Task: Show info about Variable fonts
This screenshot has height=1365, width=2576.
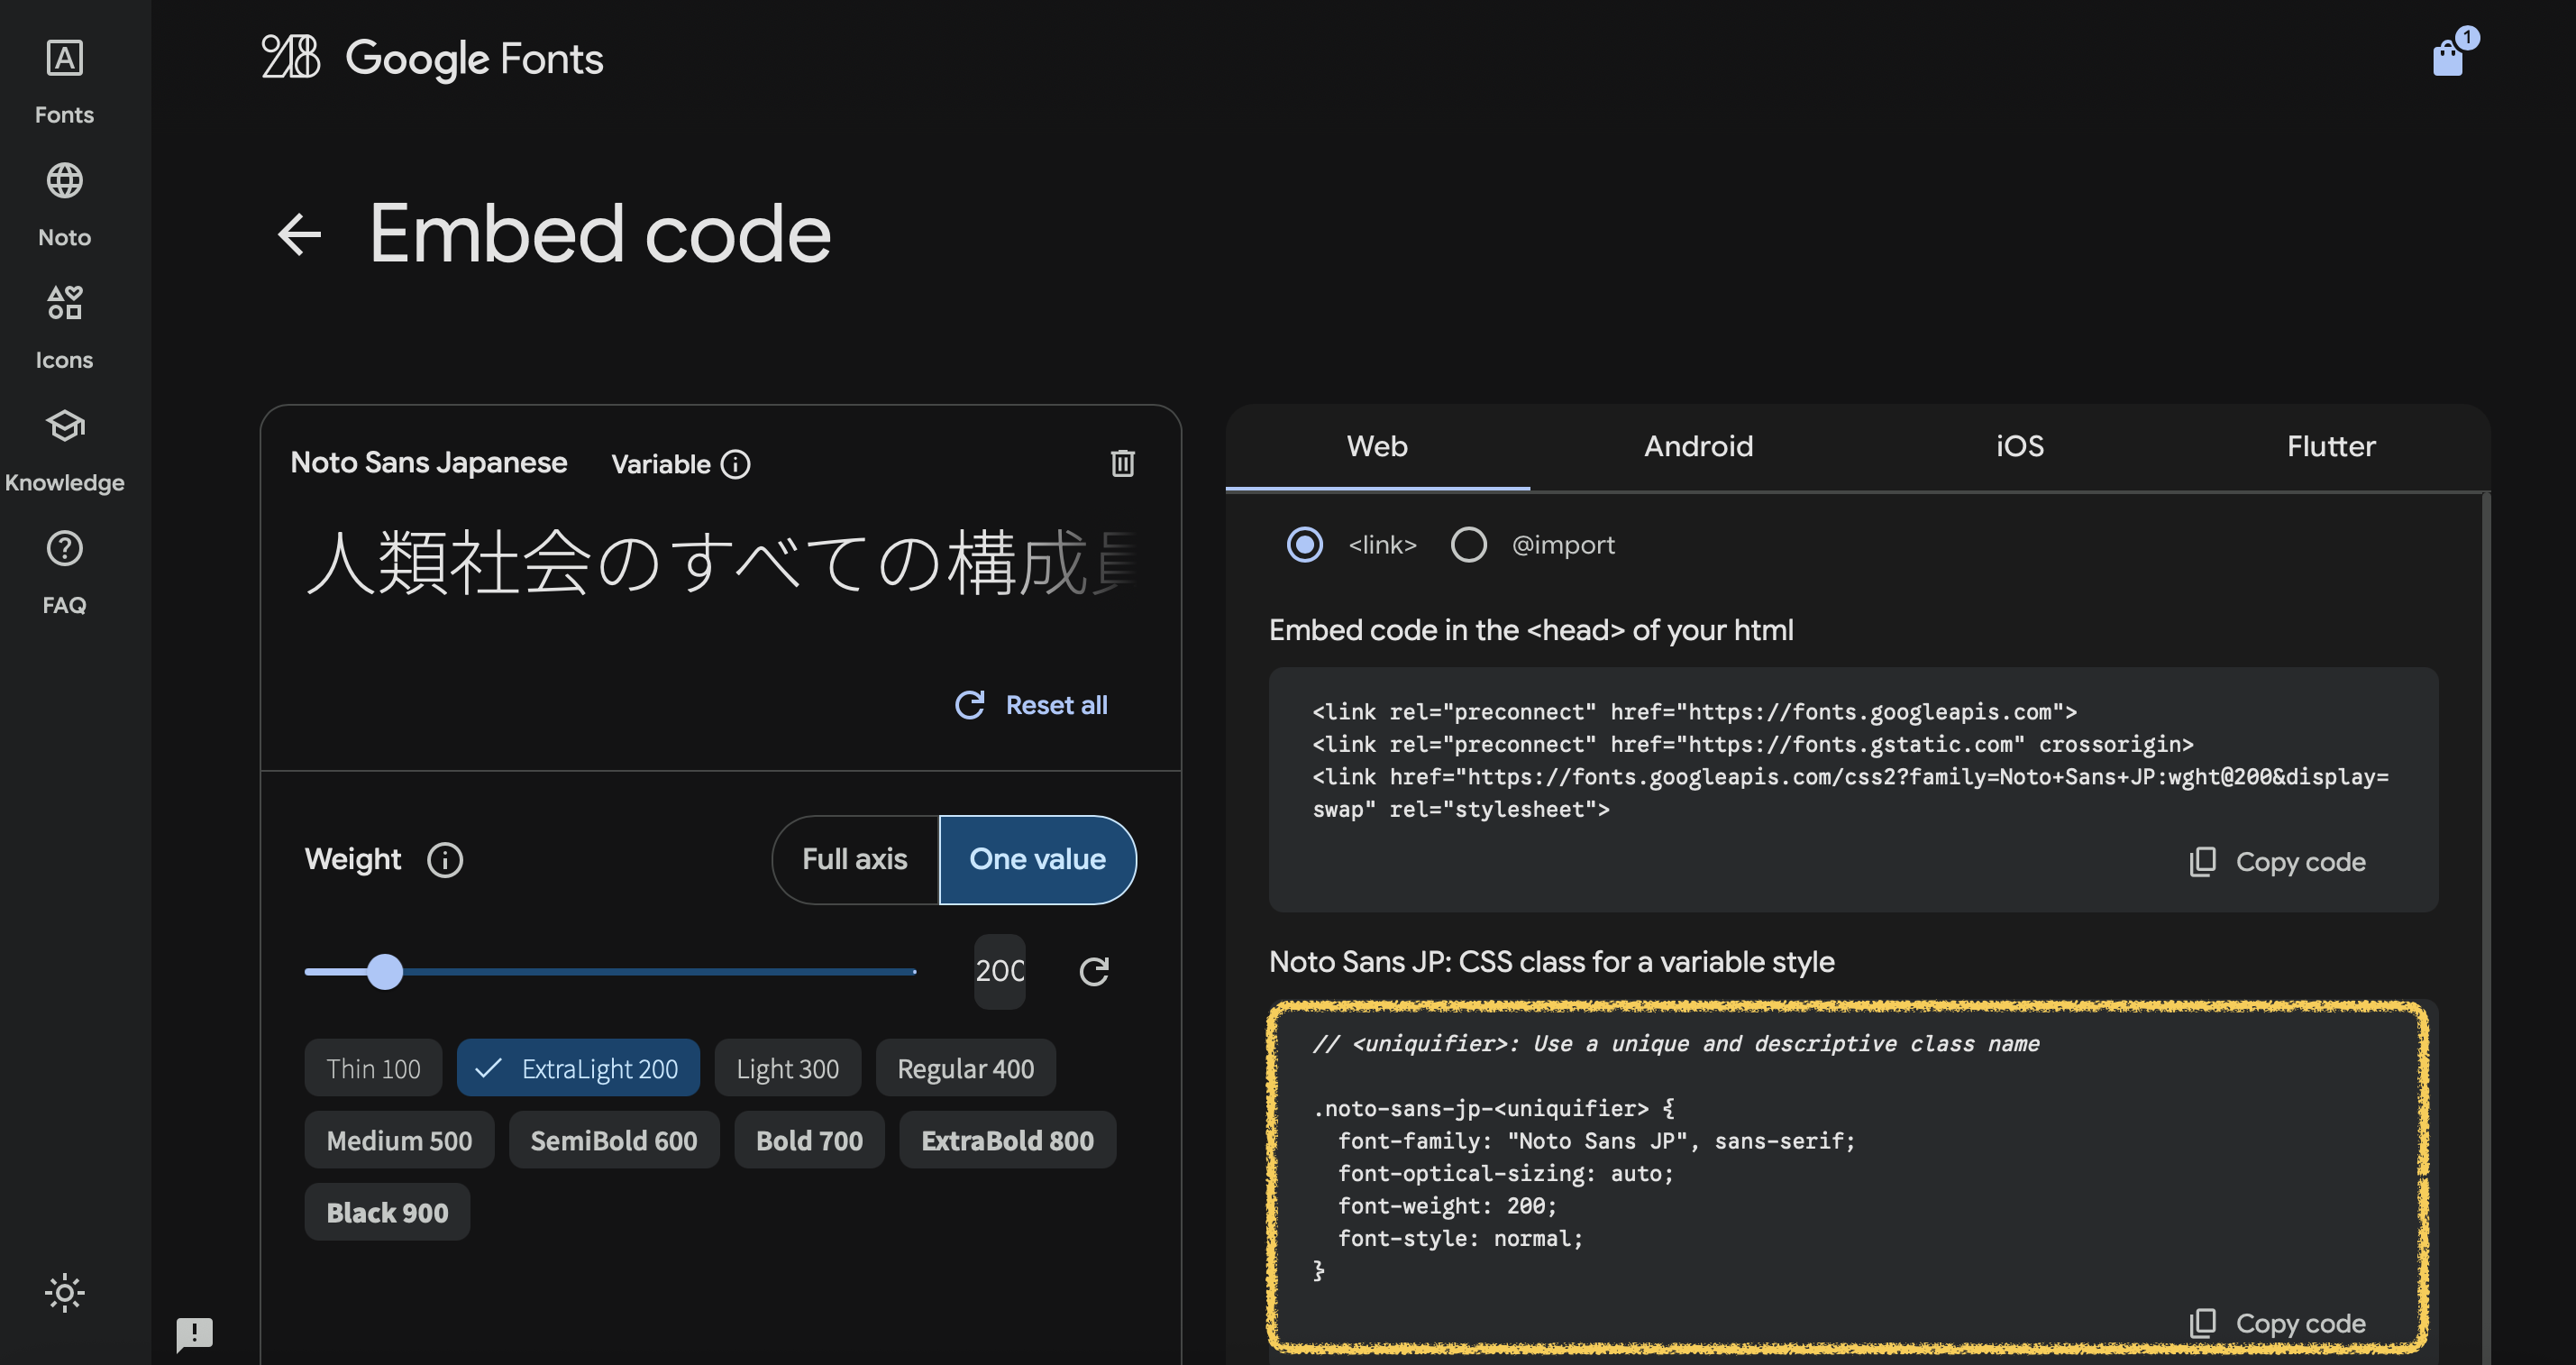Action: tap(736, 464)
